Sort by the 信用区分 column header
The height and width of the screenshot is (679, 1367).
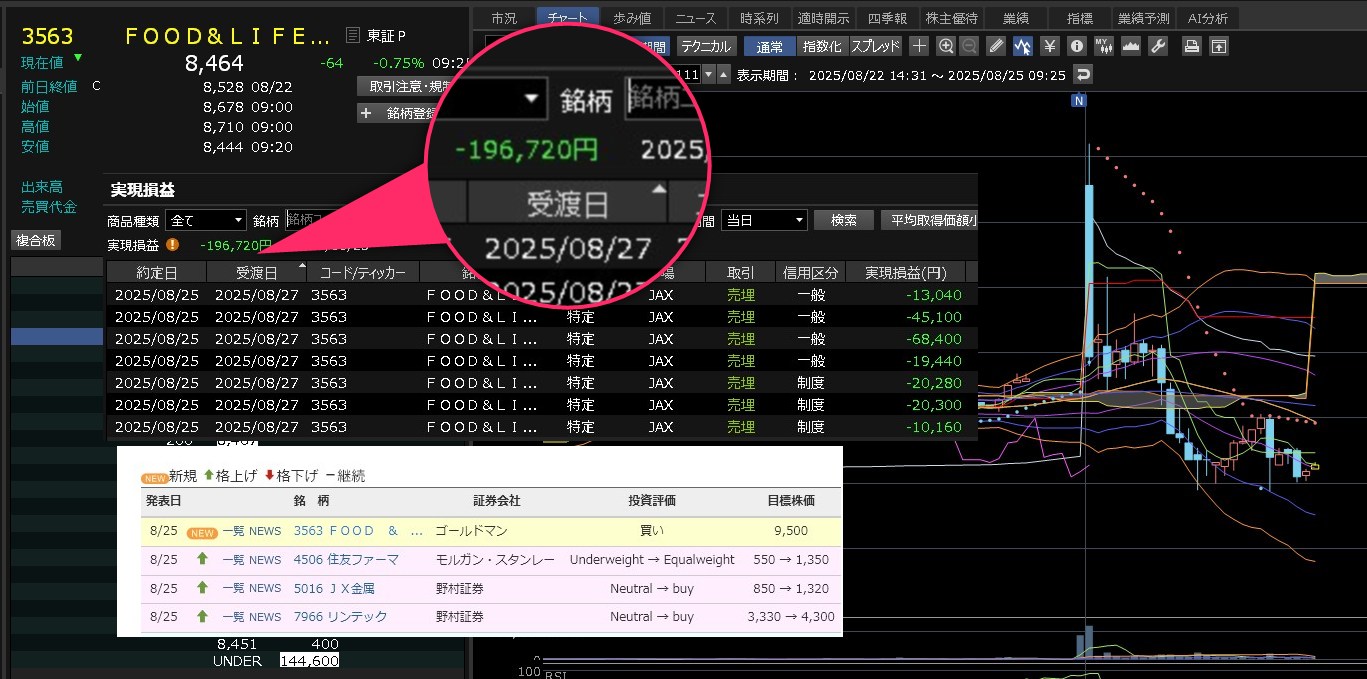(810, 272)
